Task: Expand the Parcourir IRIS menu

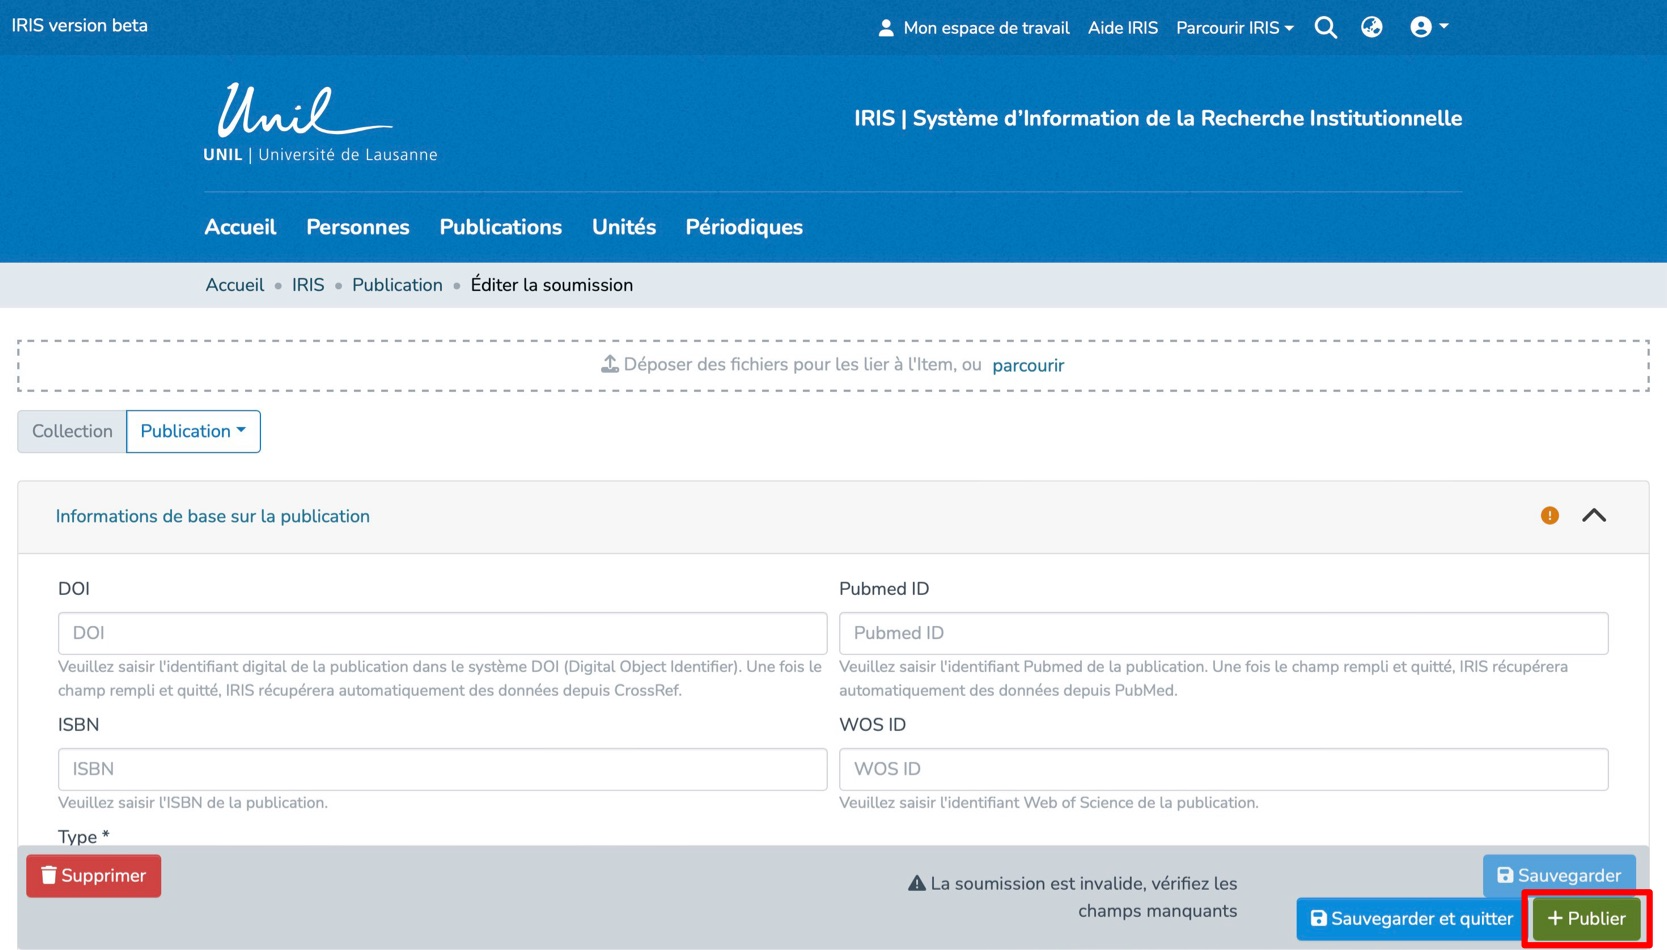Action: coord(1234,28)
